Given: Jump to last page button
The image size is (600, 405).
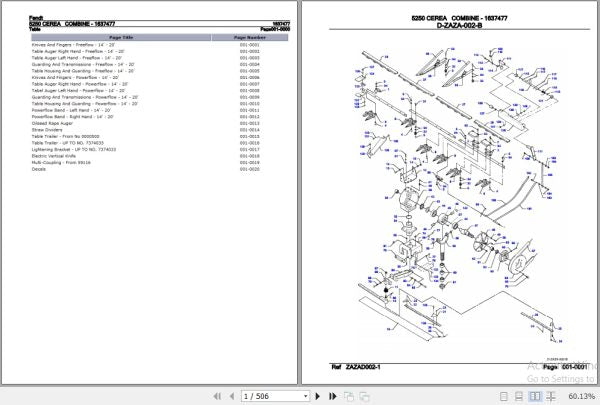Looking at the screenshot, I should point(333,396).
